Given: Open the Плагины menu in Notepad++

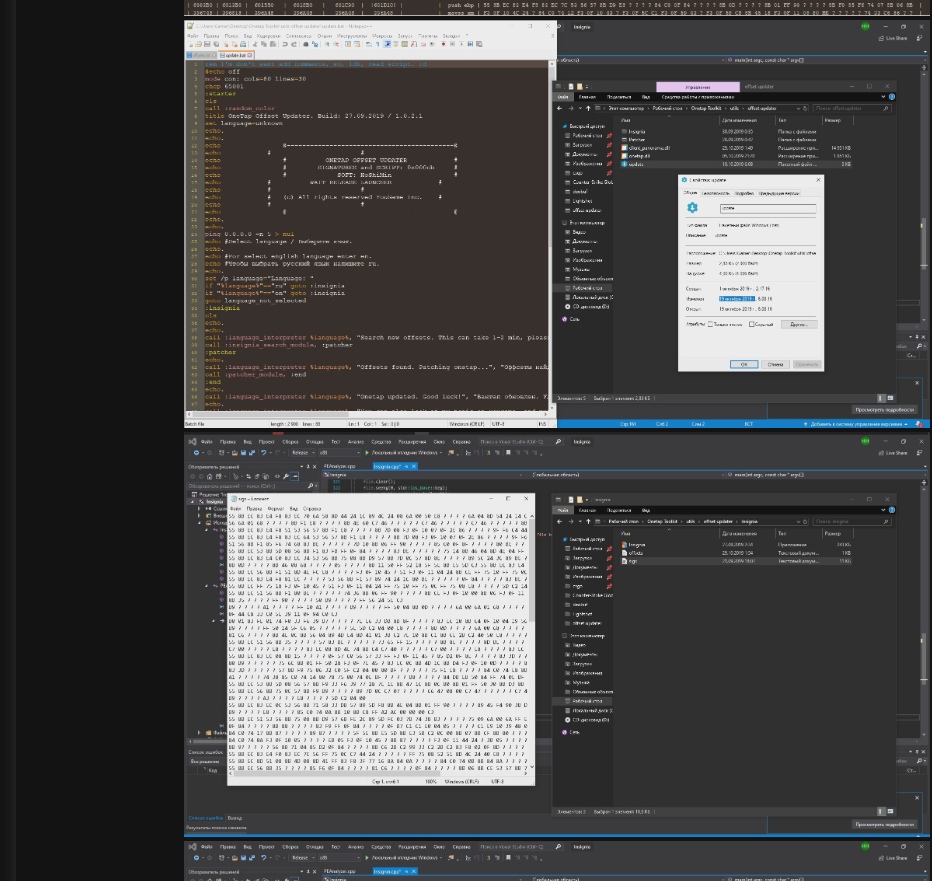Looking at the screenshot, I should point(427,36).
